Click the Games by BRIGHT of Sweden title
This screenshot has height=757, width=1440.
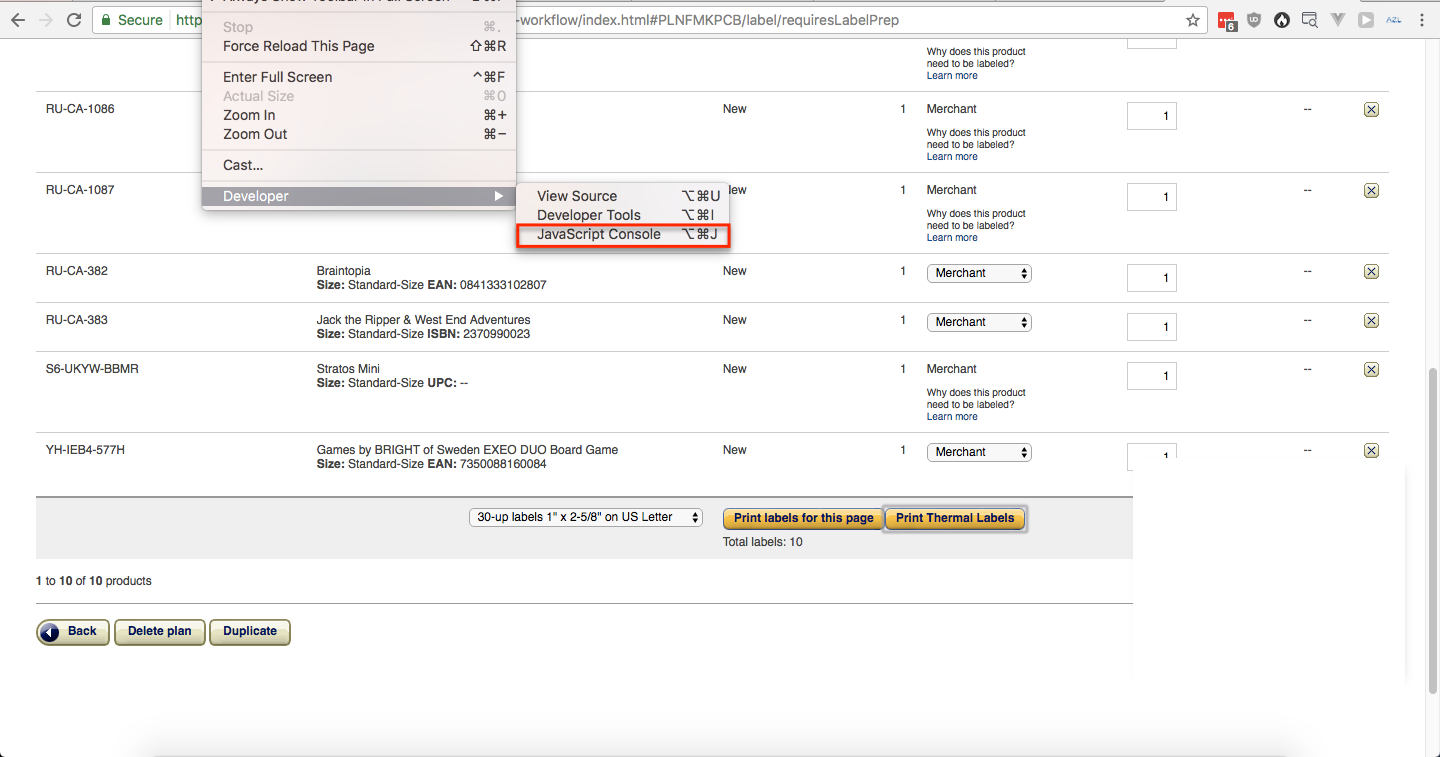click(x=467, y=450)
